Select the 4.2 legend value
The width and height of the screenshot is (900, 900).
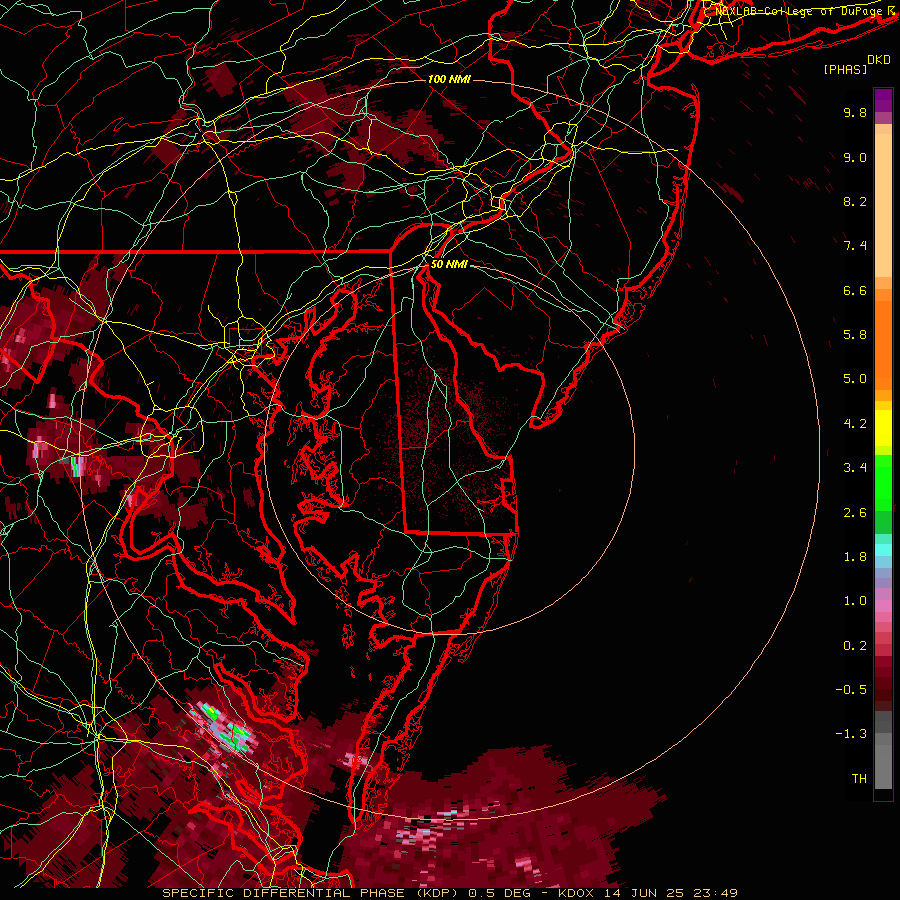tap(855, 424)
